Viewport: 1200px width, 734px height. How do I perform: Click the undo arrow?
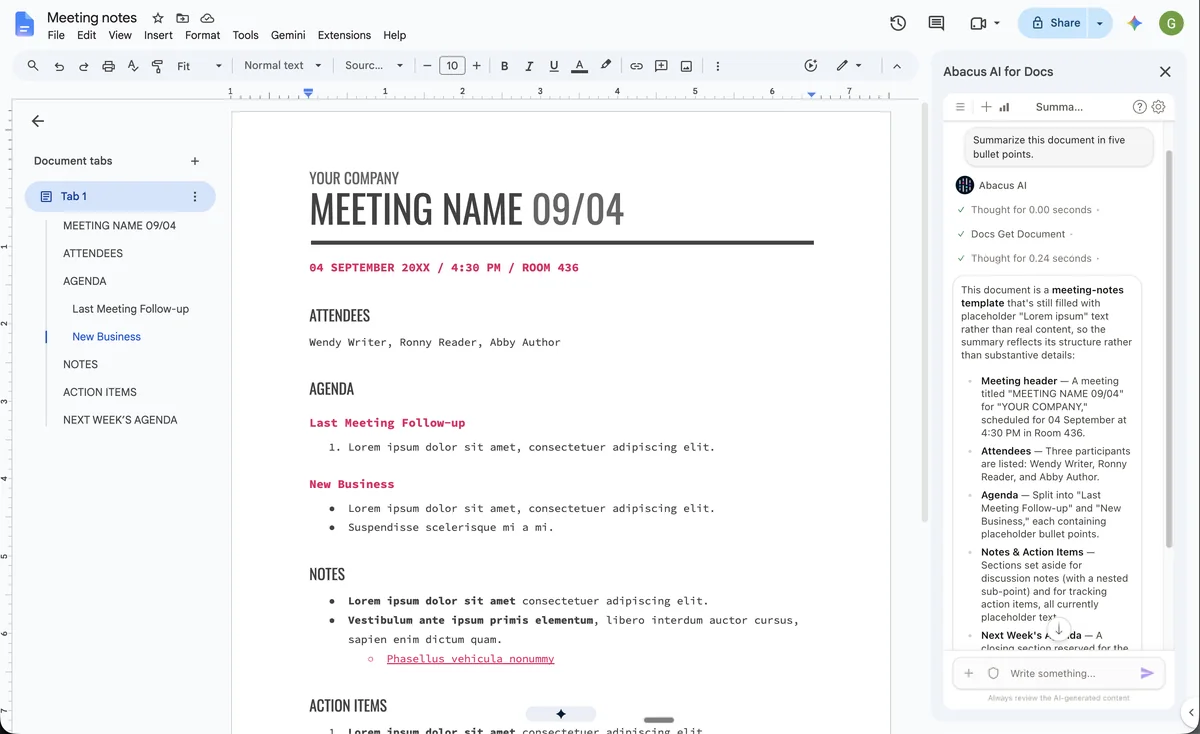click(x=59, y=66)
